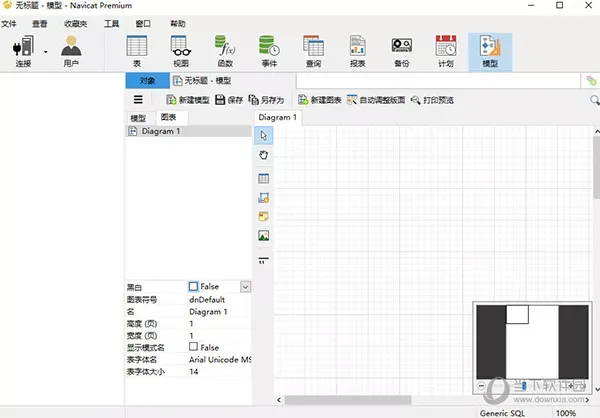Click 自动调整版面 (Auto Layout) button
The width and height of the screenshot is (600, 418).
tap(376, 100)
